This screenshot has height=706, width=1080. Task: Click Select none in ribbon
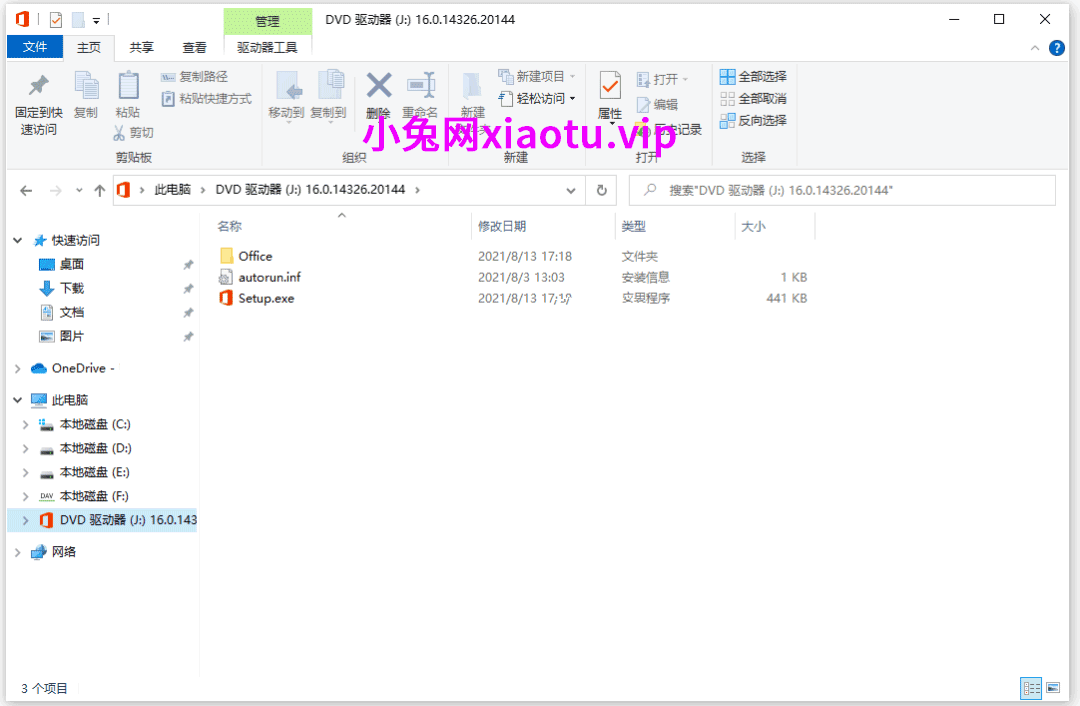point(753,98)
